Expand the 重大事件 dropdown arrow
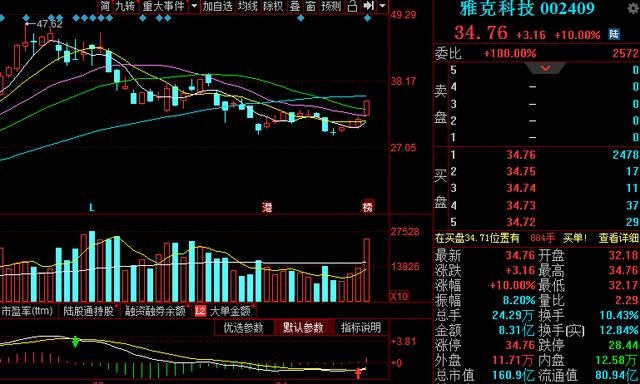640x384 pixels. [194, 6]
